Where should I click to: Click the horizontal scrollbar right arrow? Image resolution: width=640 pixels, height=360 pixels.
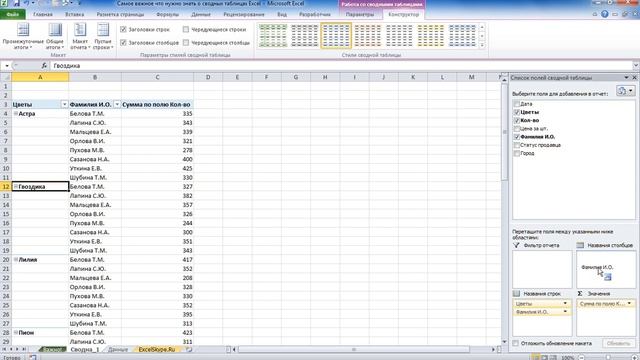point(493,349)
